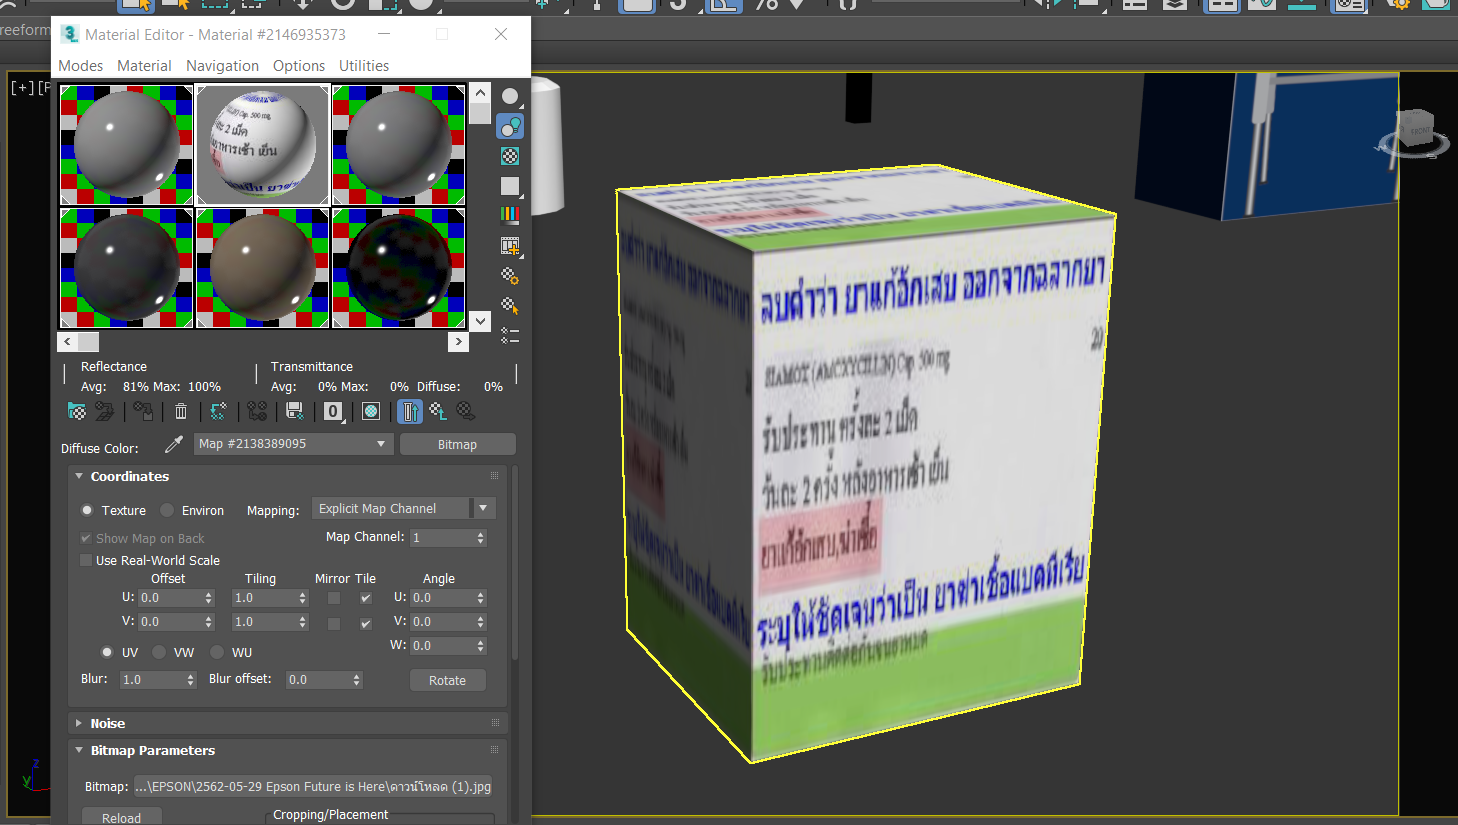The image size is (1458, 825).
Task: Toggle Show Shaded Material in Viewport
Action: (371, 411)
